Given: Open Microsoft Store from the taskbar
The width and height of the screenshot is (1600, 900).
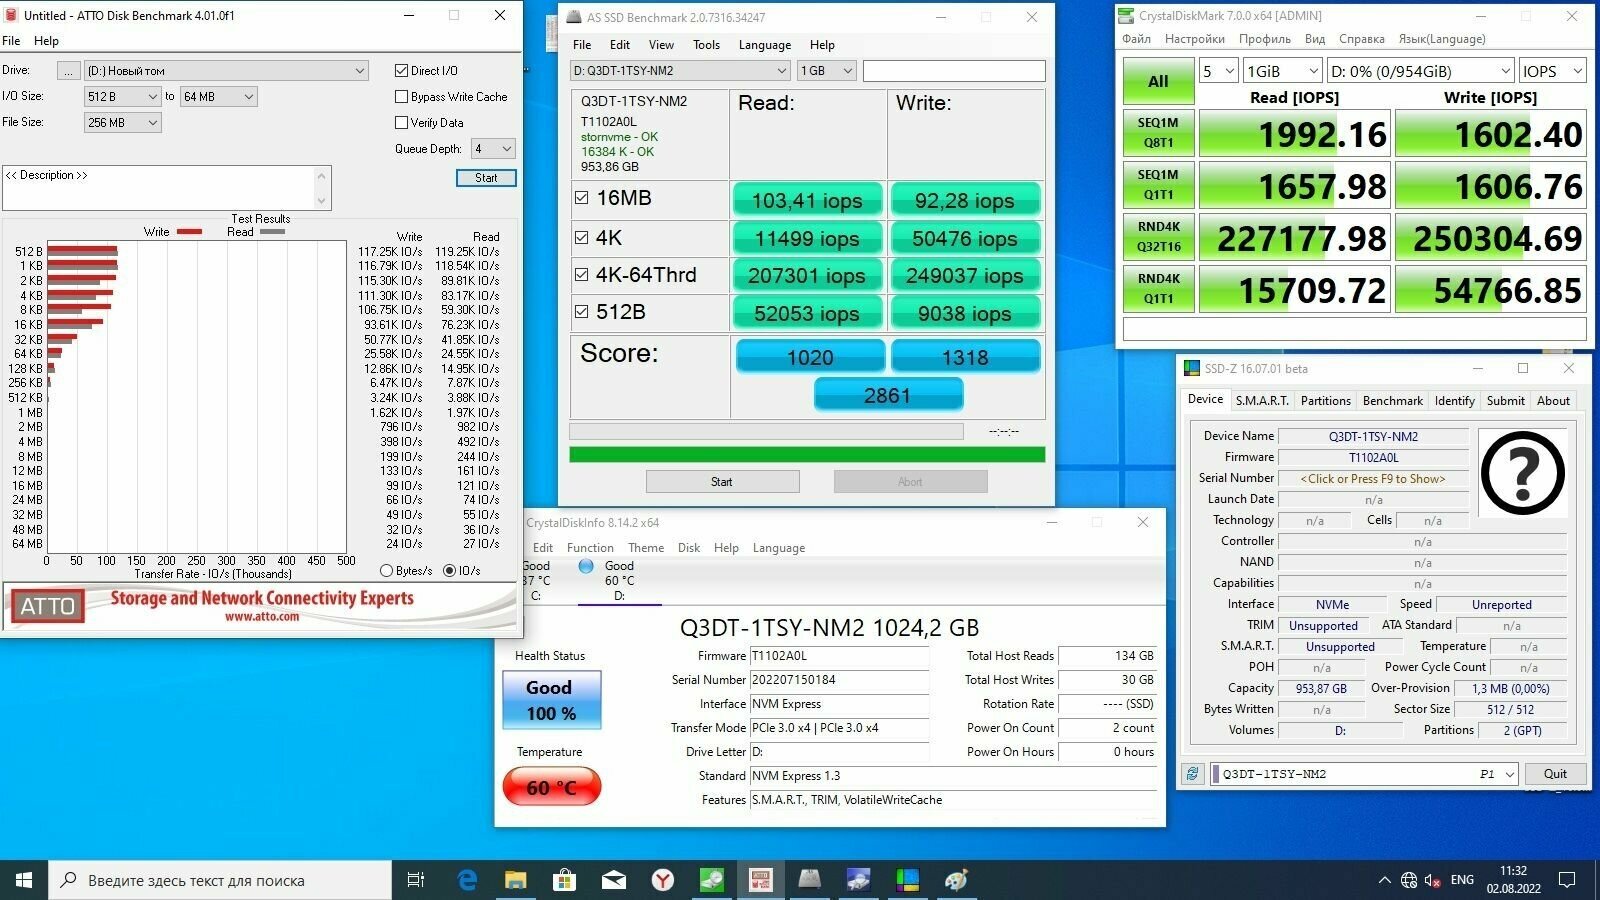Looking at the screenshot, I should [x=564, y=880].
